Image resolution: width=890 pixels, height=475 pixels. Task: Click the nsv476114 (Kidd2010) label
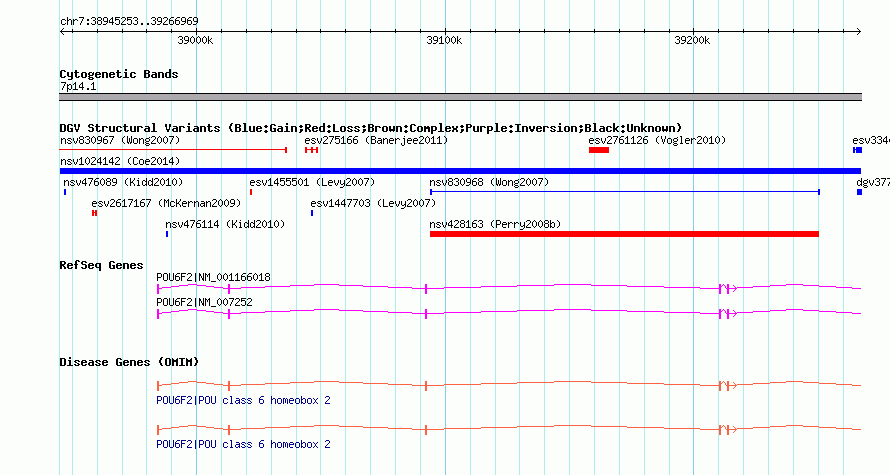[225, 224]
